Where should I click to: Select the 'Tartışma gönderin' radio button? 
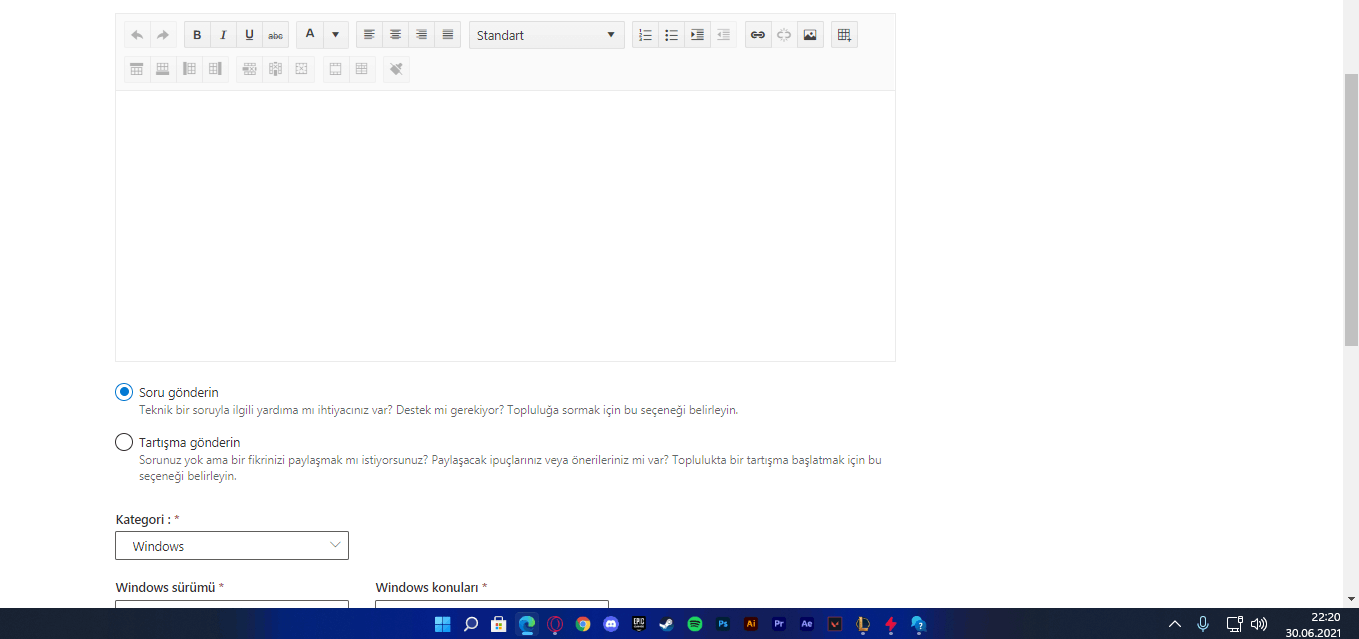coord(124,442)
